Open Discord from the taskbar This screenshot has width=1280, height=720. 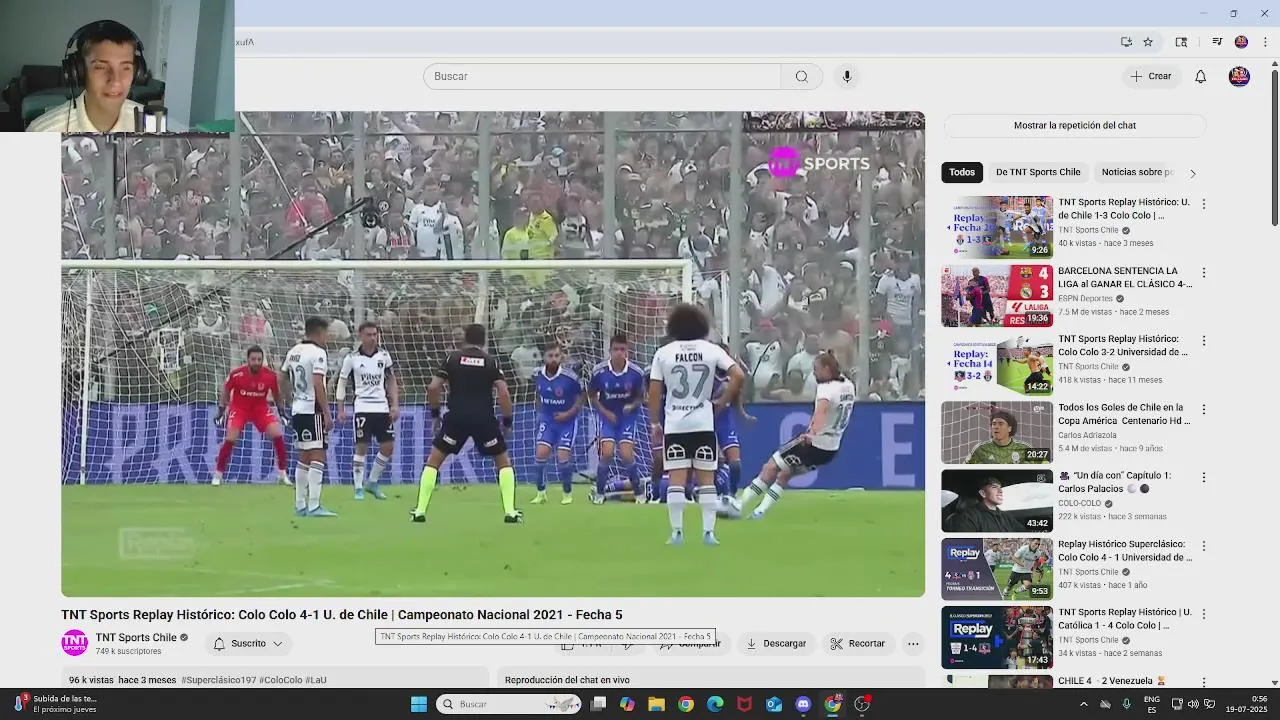[803, 704]
